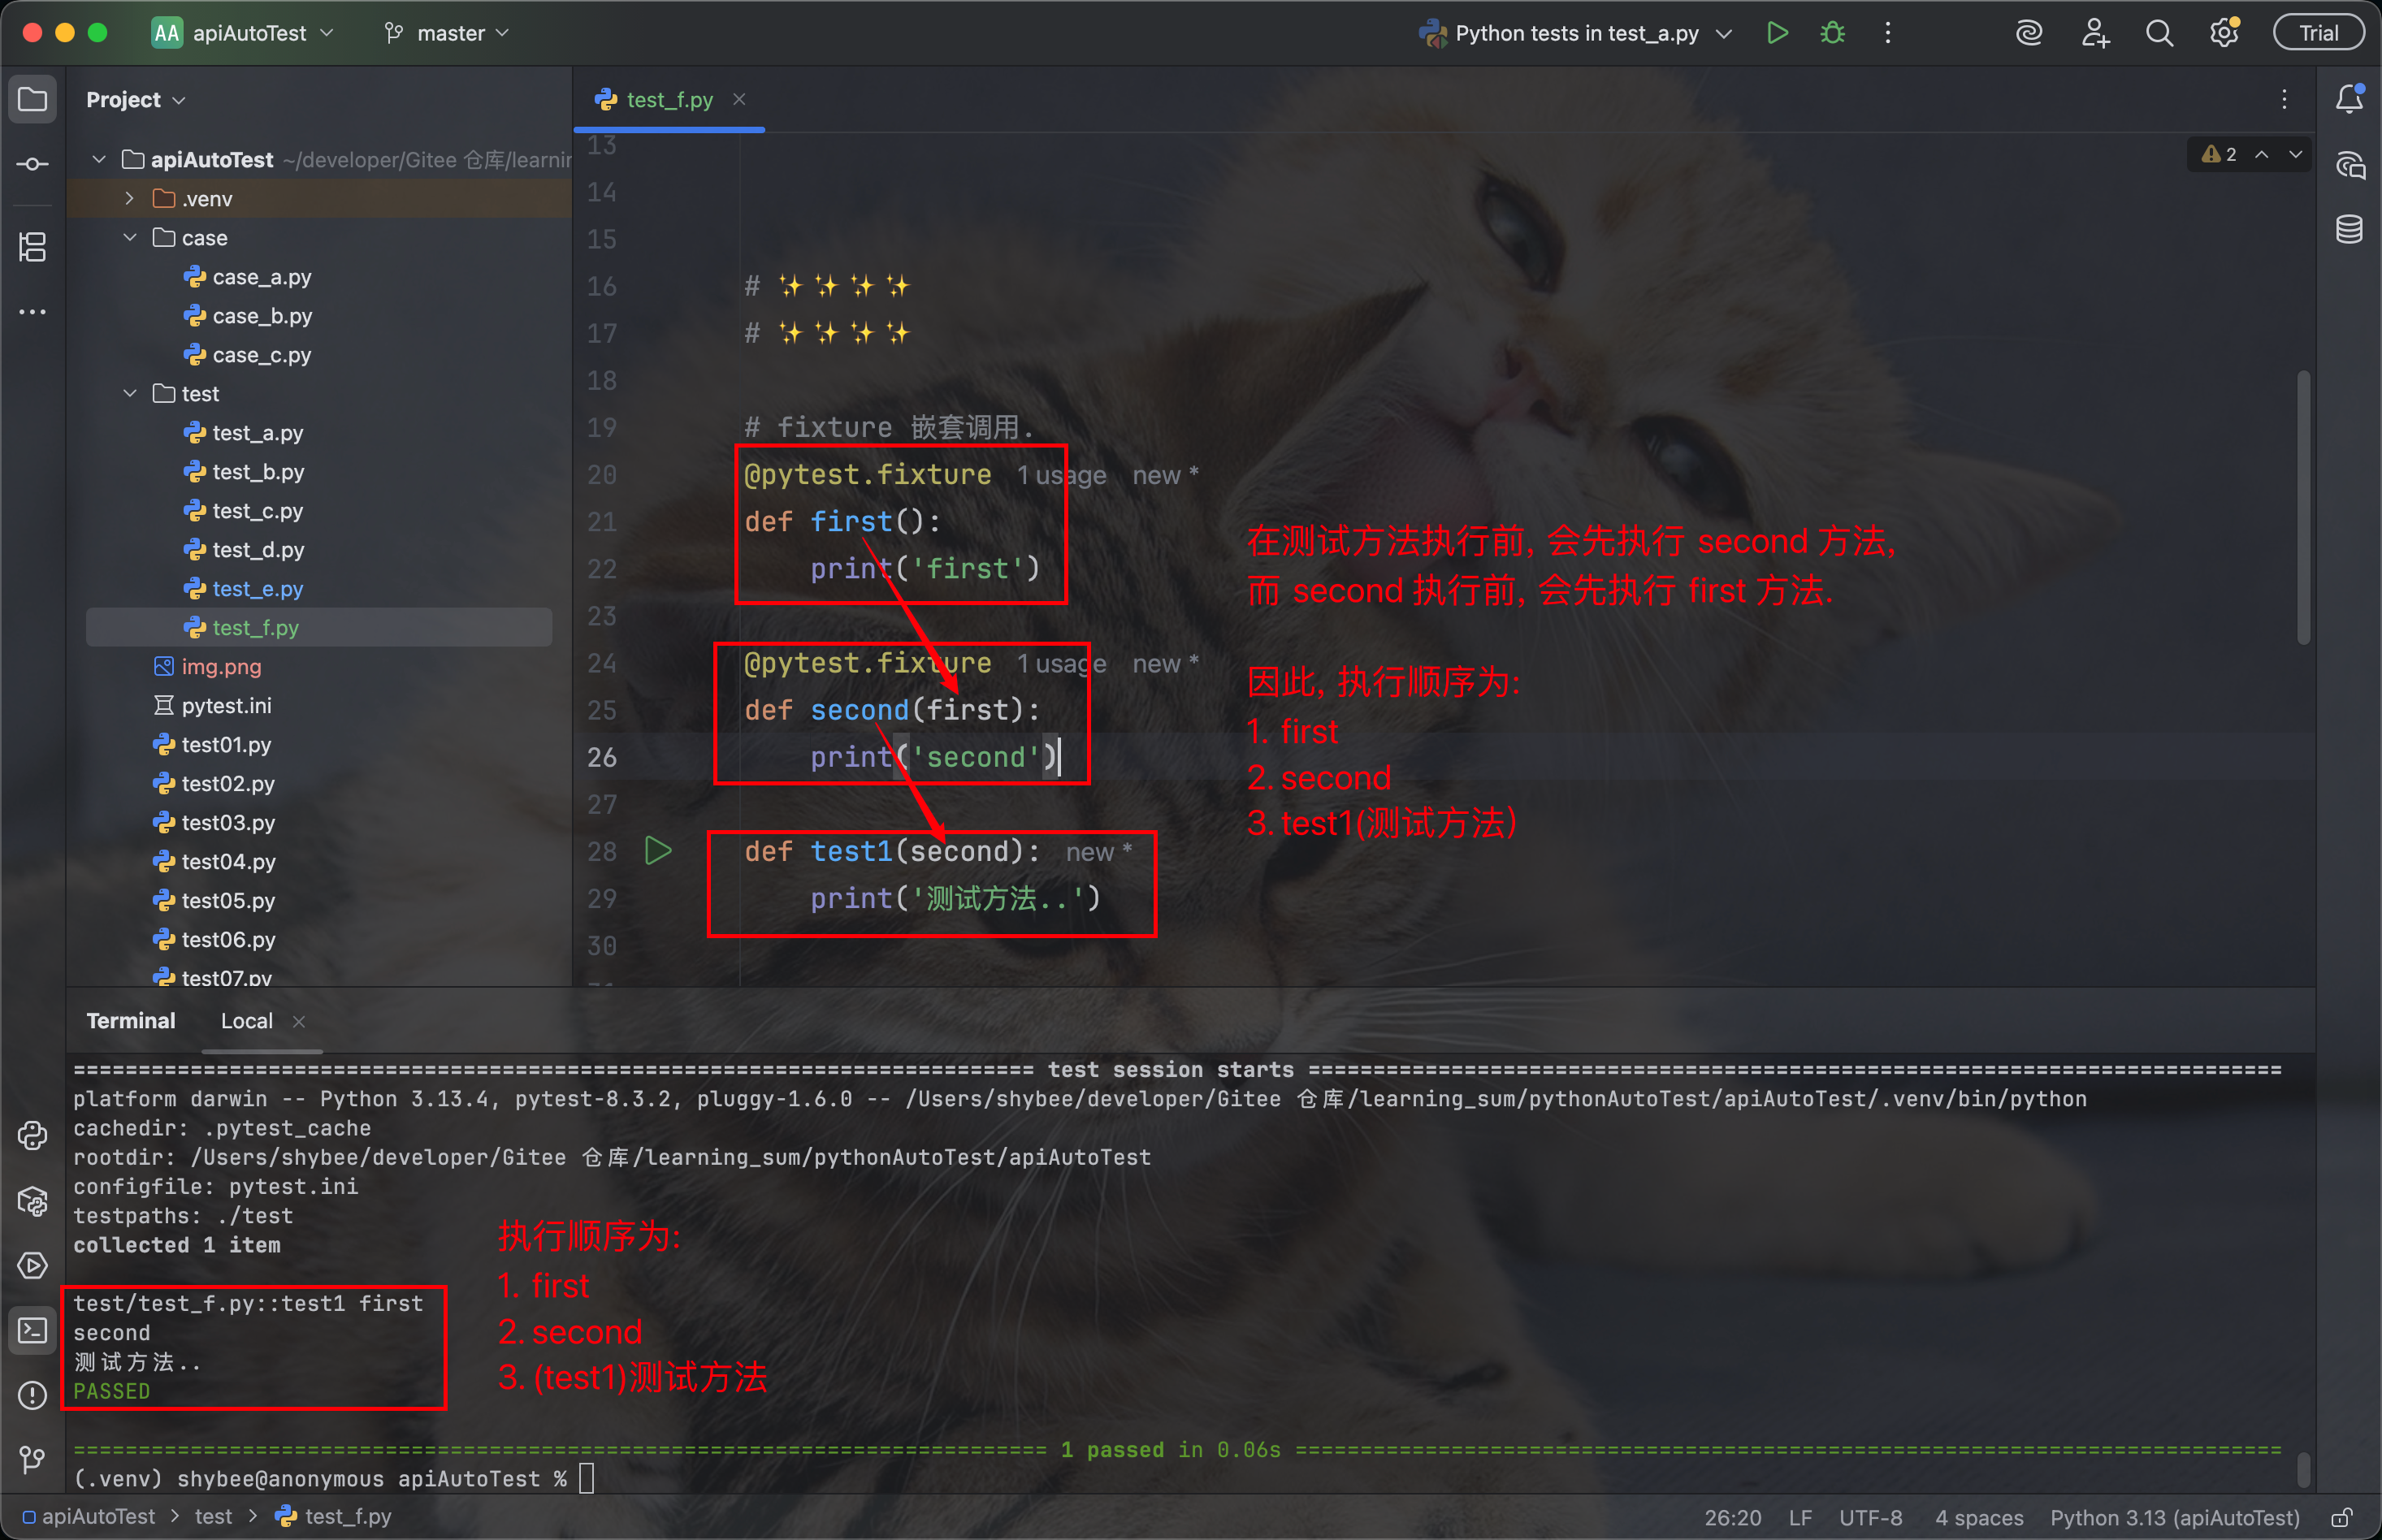Open the Database tool window

click(2349, 229)
